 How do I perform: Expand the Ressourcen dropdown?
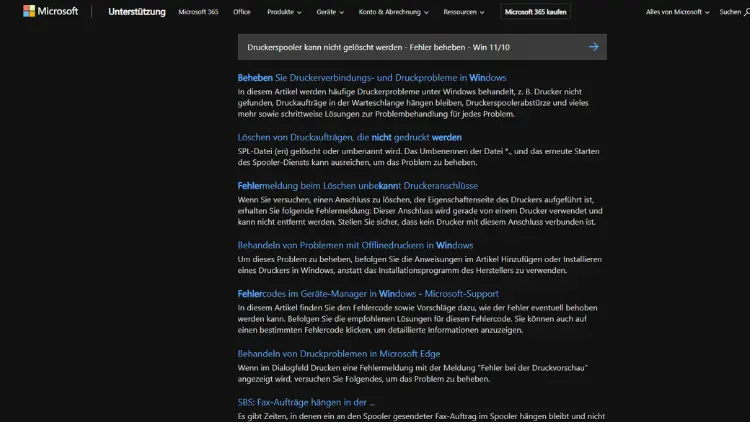[463, 12]
